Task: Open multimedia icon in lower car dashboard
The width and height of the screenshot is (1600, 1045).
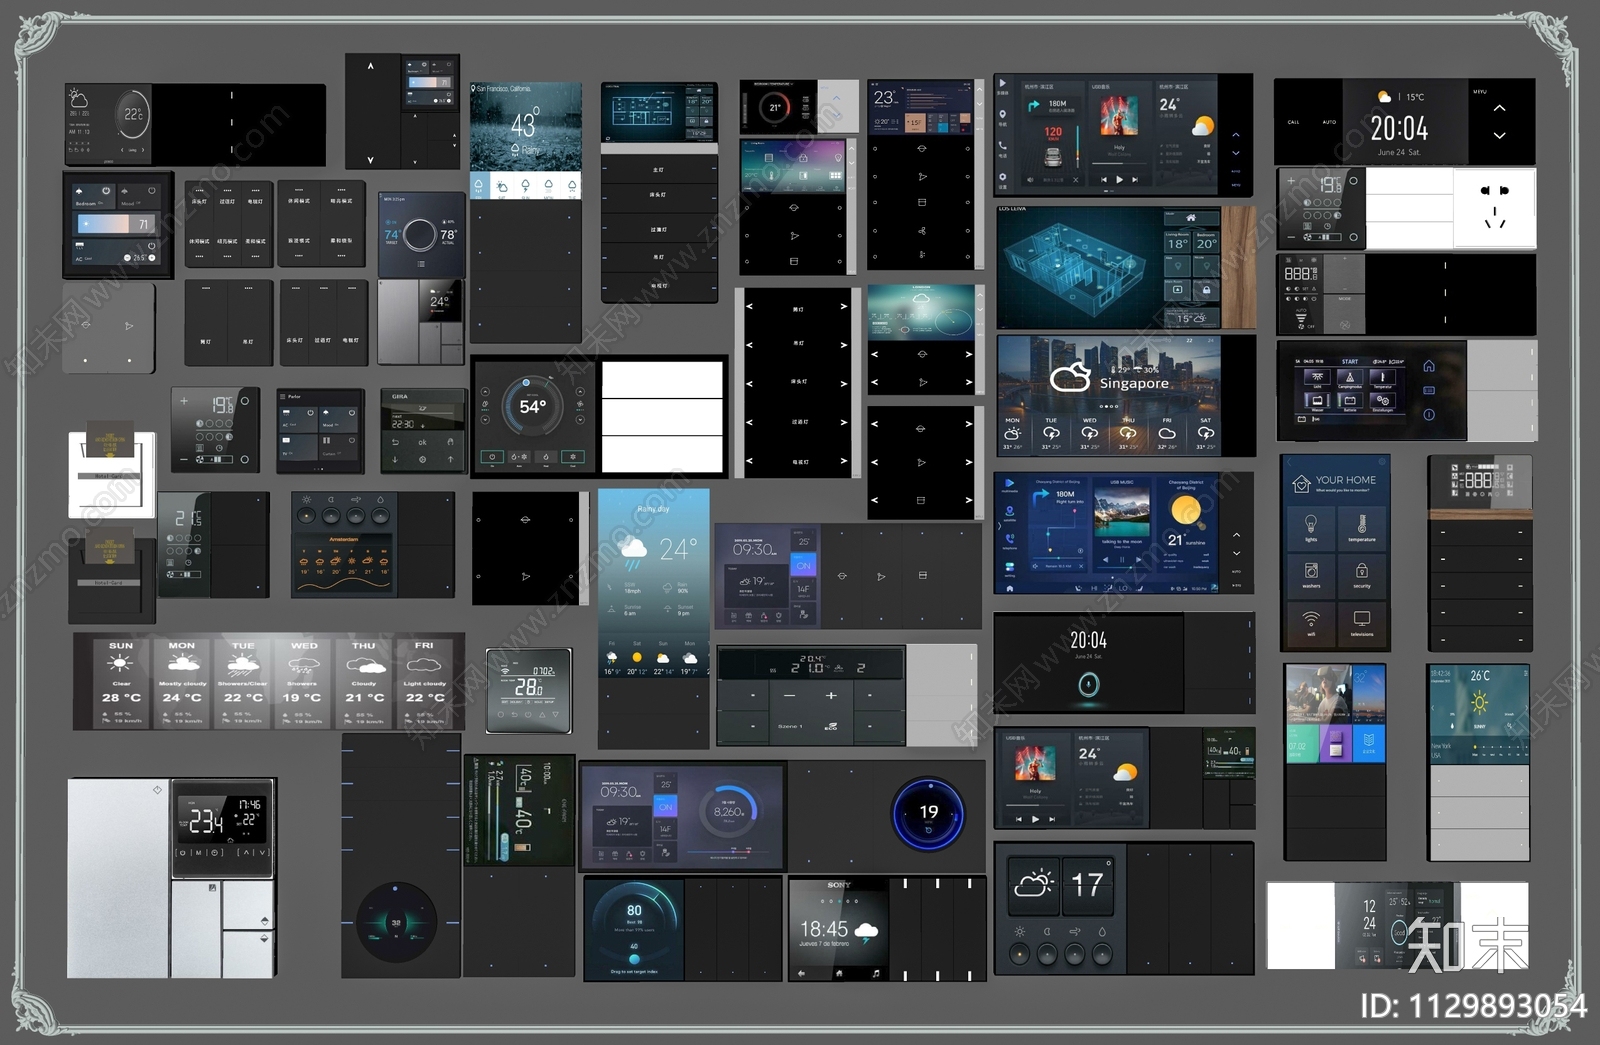Action: click(x=1010, y=483)
